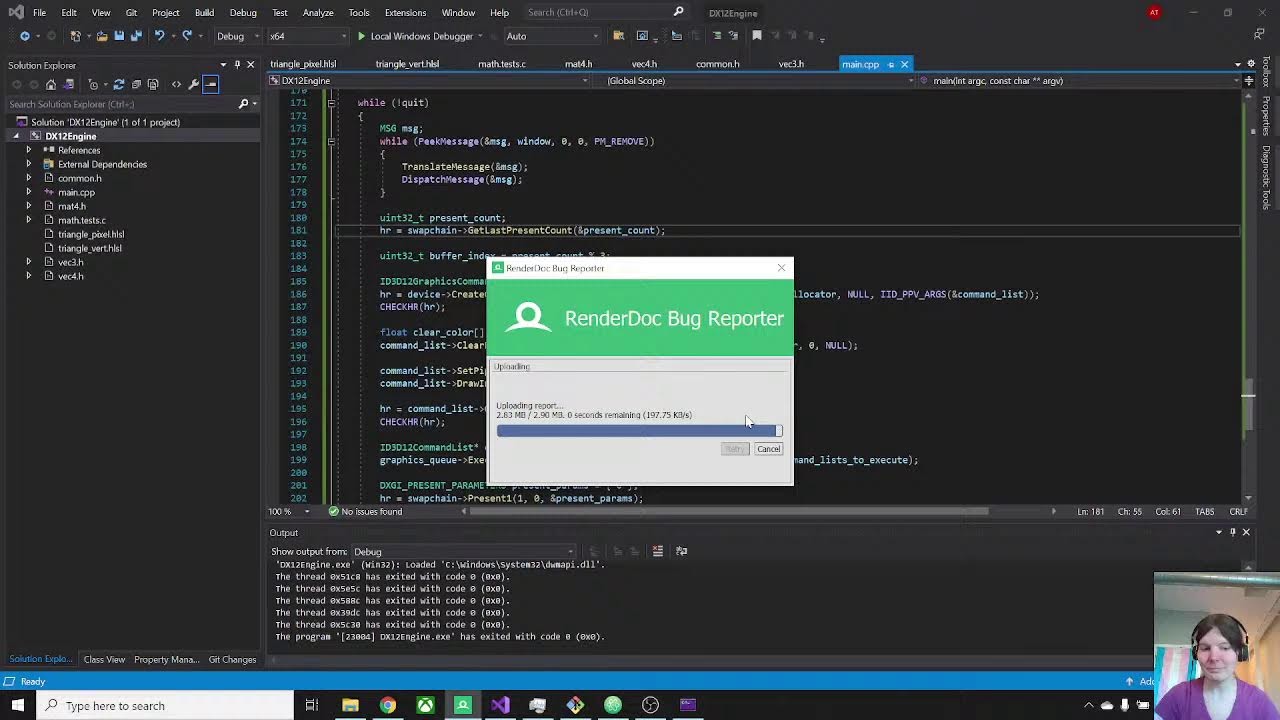This screenshot has height=720, width=1280.
Task: Open the Analyze menu
Action: (318, 12)
